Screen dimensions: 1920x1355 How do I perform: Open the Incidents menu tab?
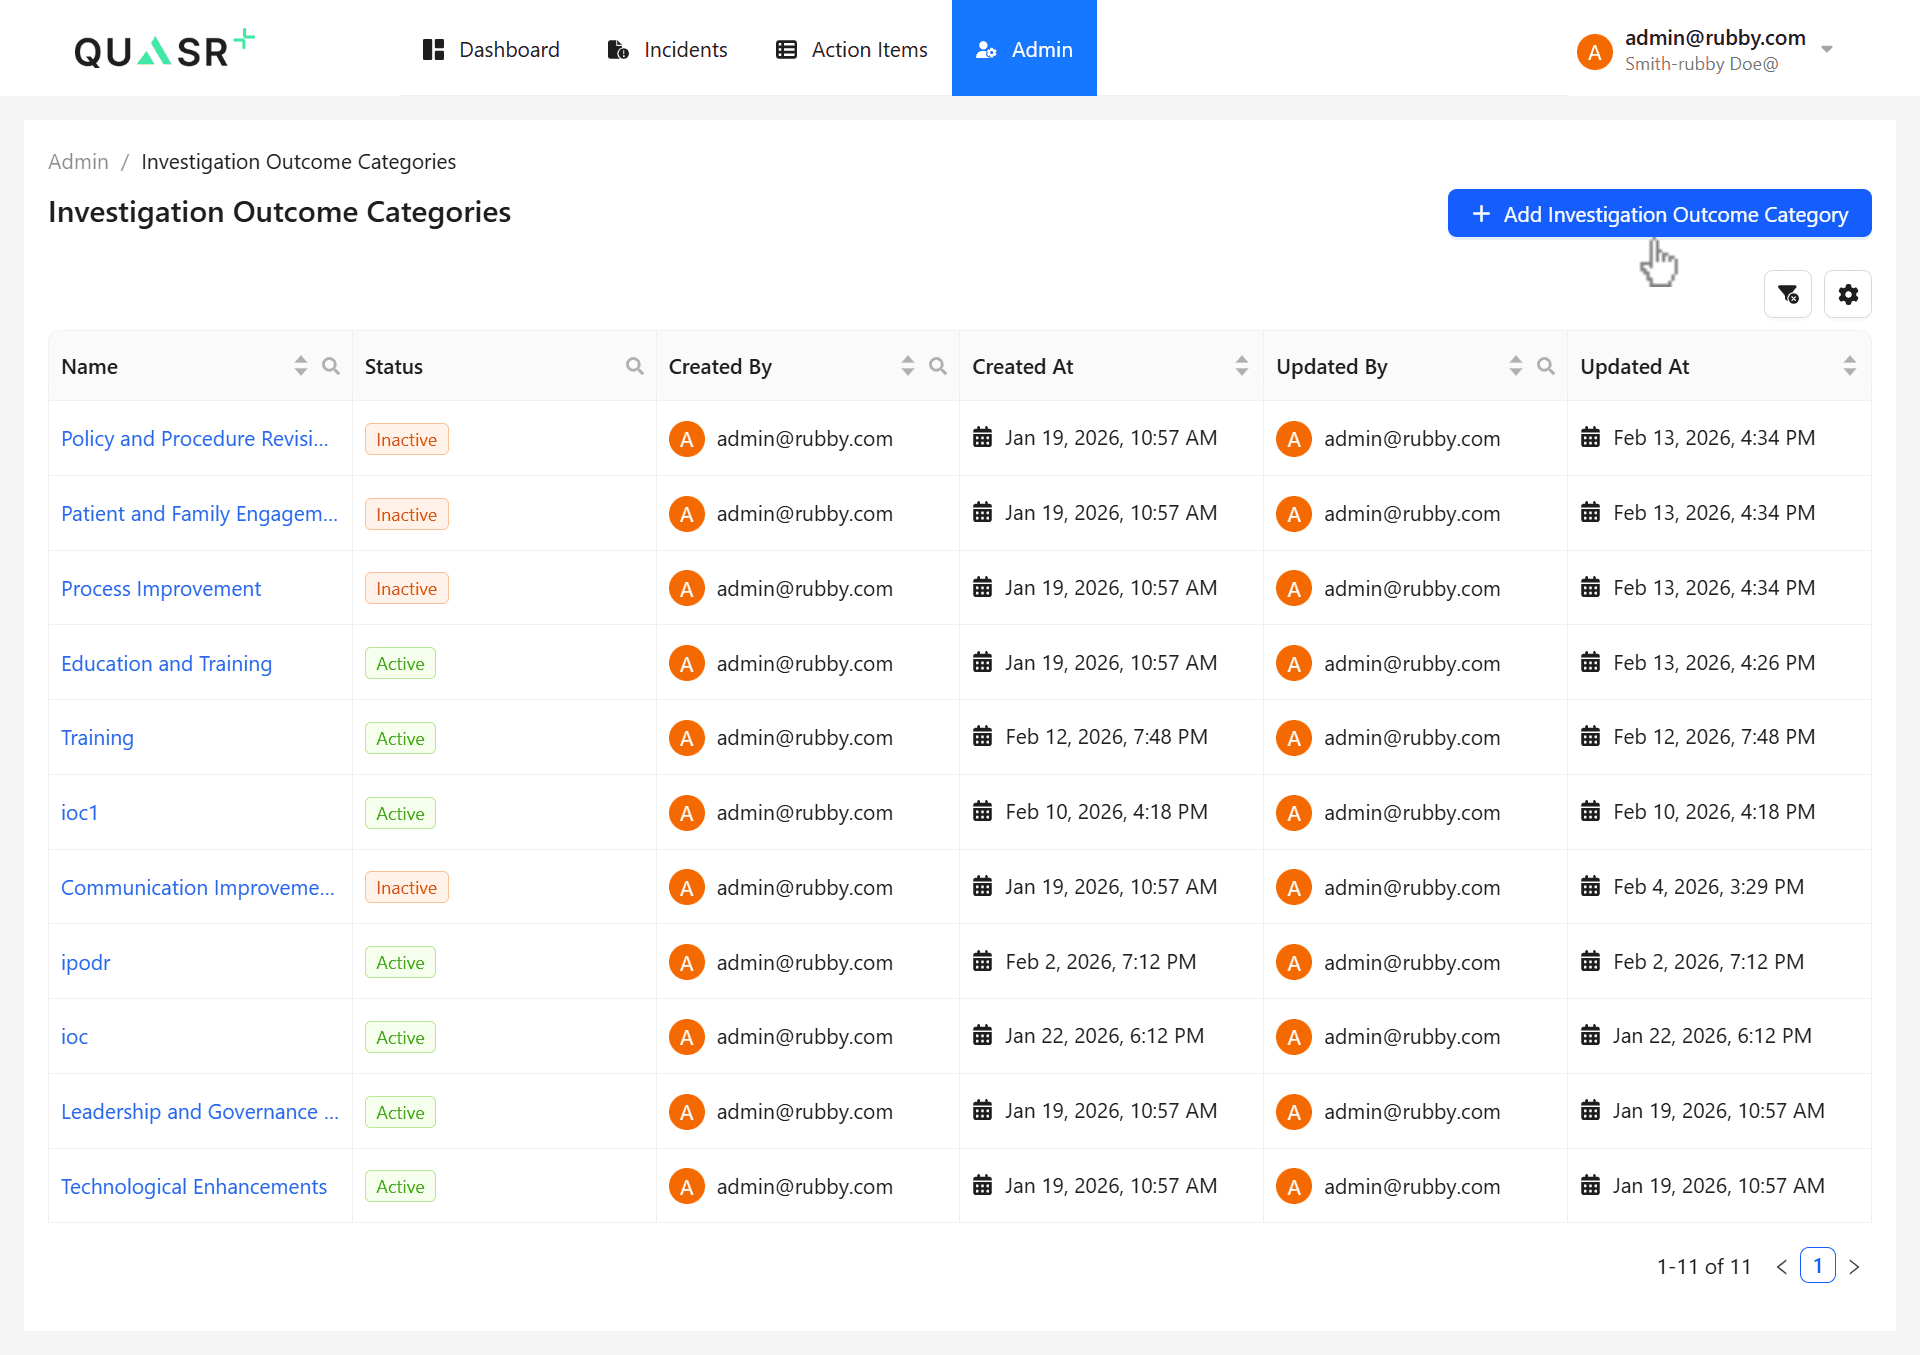pos(667,49)
